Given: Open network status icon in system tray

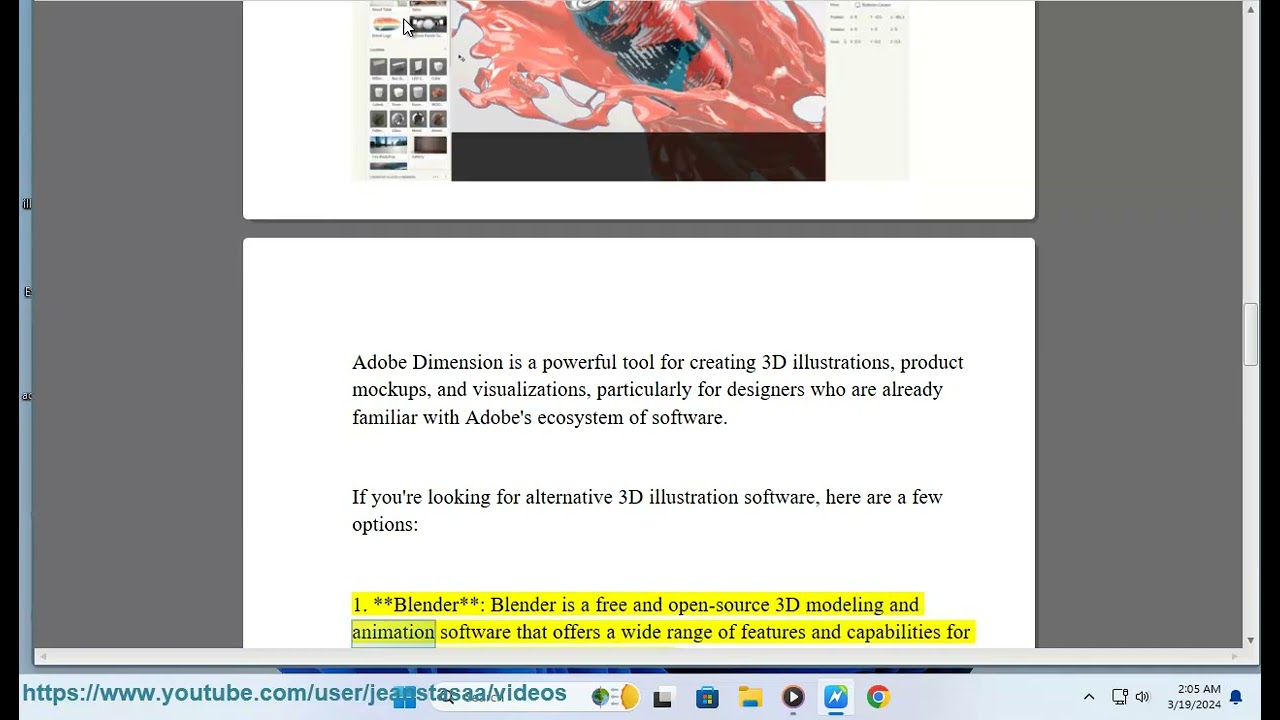Looking at the screenshot, I should 1120,697.
